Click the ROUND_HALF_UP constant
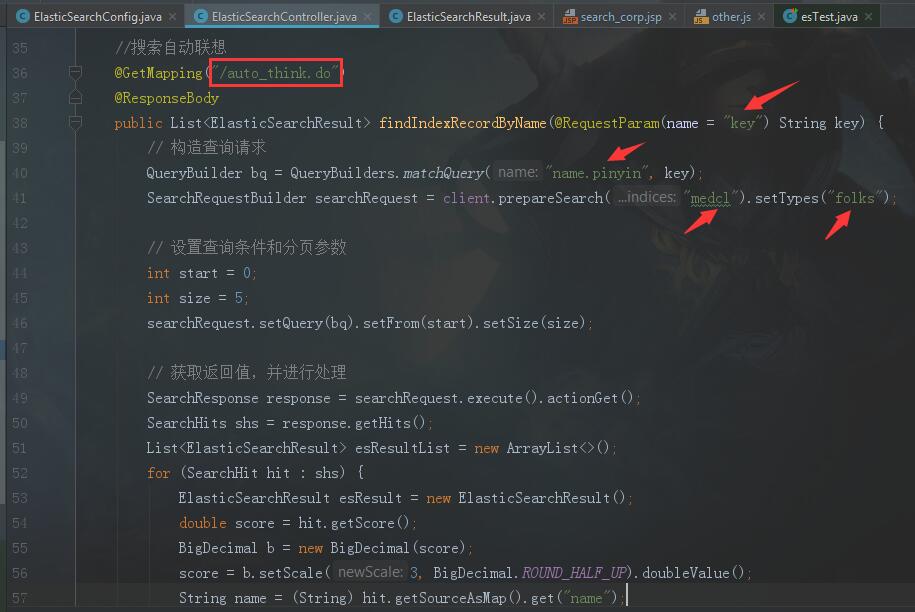915x612 pixels. [x=574, y=573]
